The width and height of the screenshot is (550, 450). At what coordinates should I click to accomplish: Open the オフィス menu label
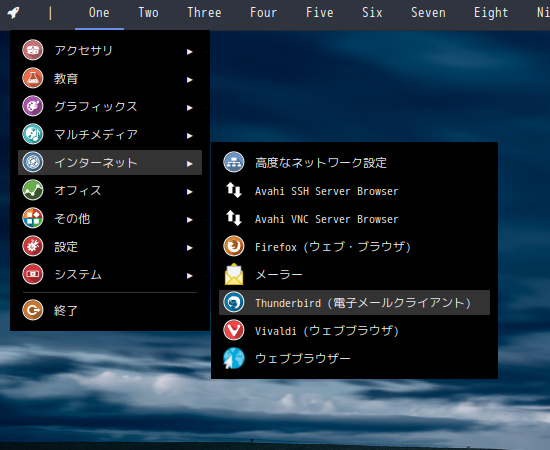78,190
